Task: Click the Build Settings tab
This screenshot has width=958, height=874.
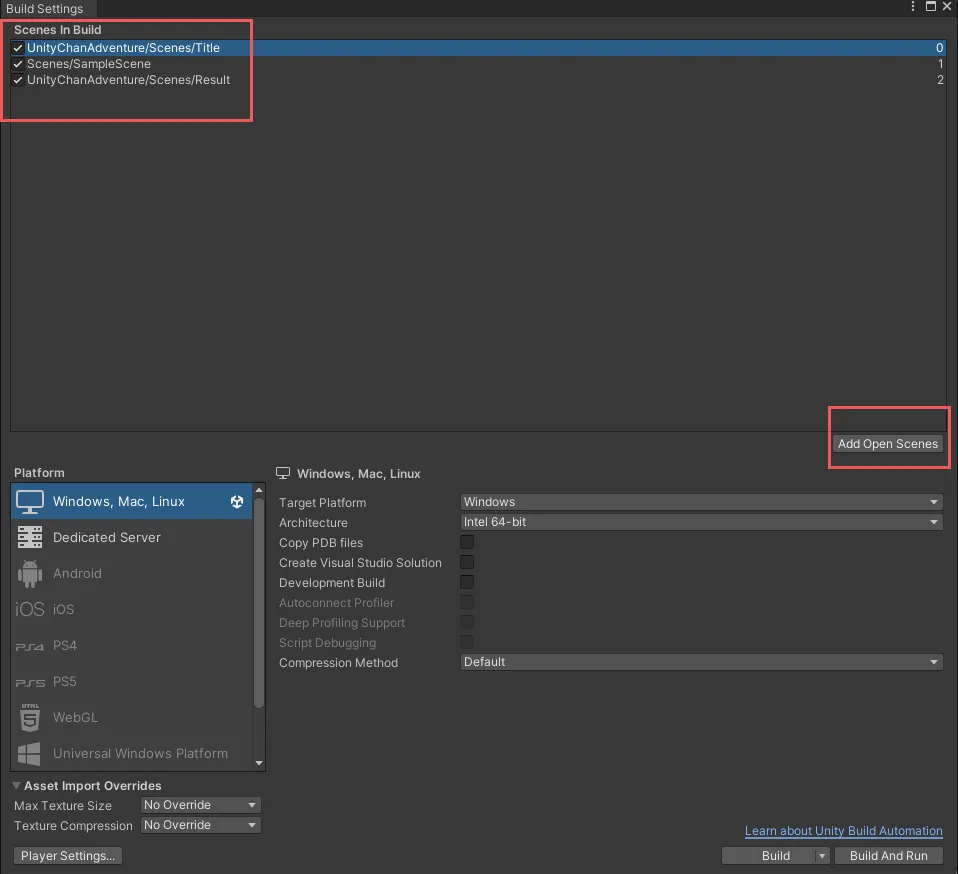Action: (x=46, y=8)
